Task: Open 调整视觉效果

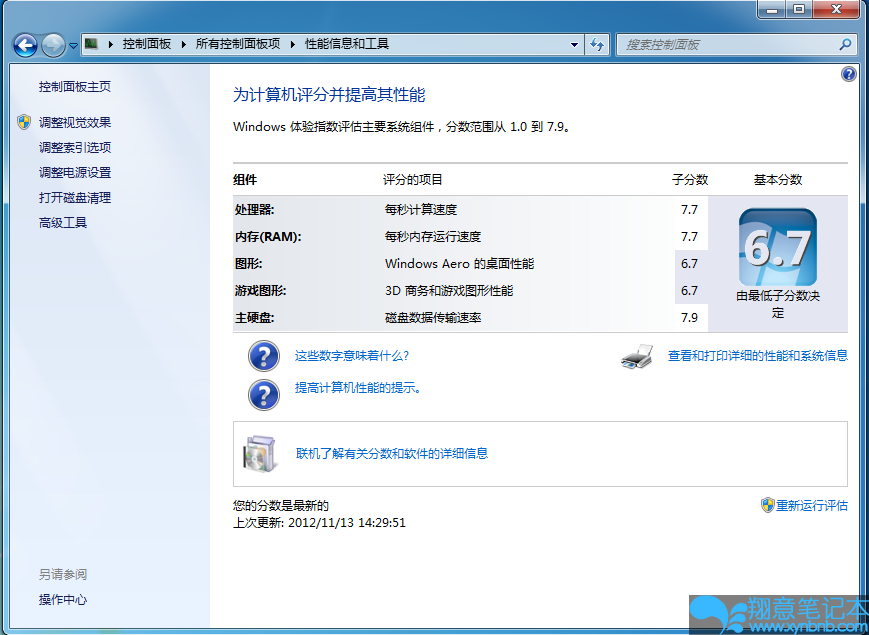Action: click(75, 122)
